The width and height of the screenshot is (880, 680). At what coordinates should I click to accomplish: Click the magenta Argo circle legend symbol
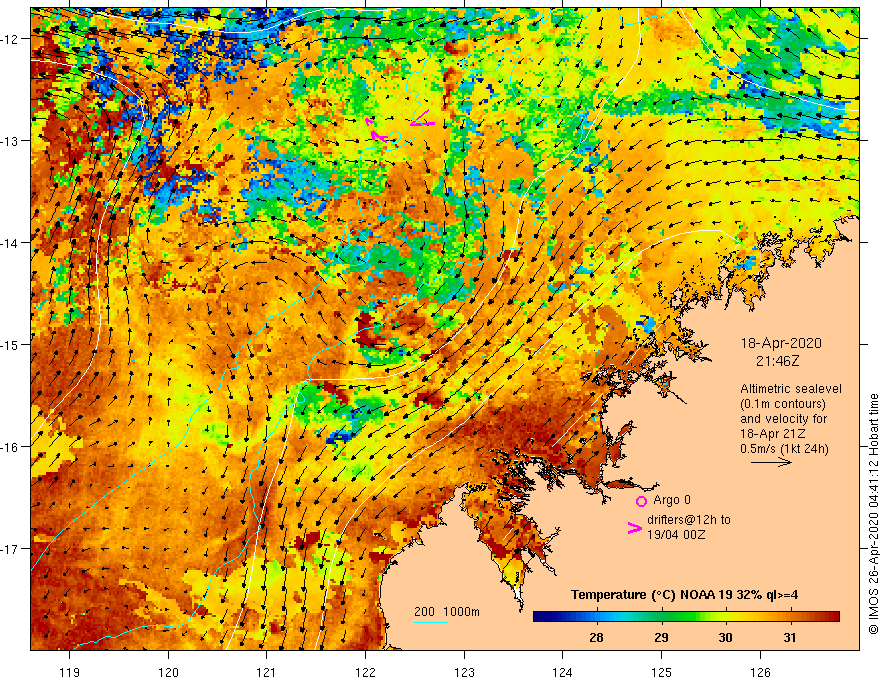coord(641,501)
